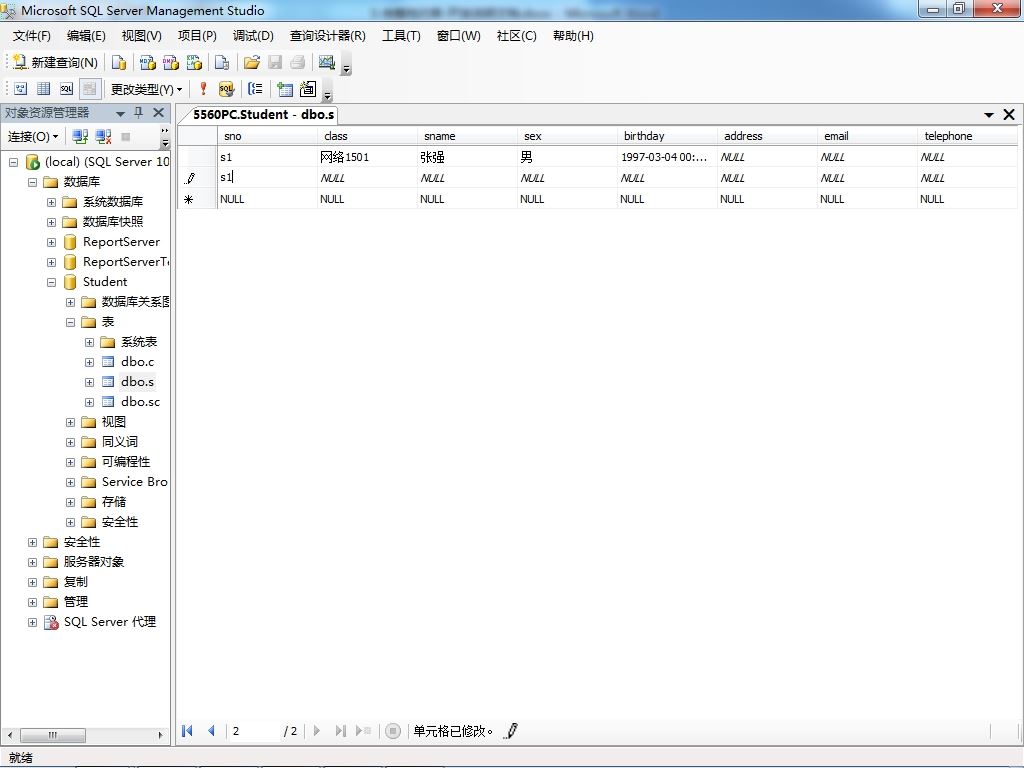Click the move to previous row button
The height and width of the screenshot is (768, 1024).
coord(211,731)
